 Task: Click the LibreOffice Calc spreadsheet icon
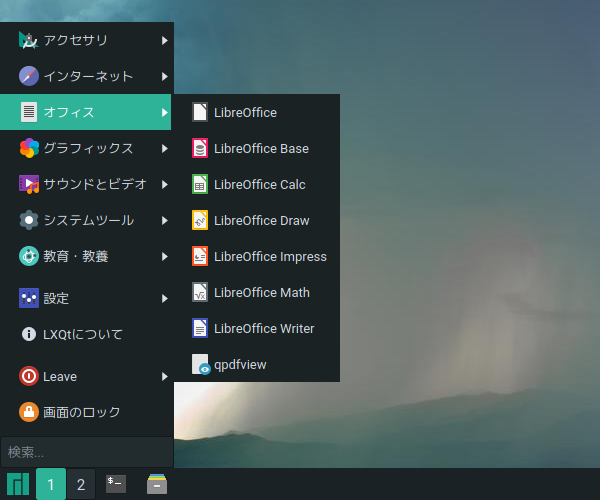click(200, 184)
